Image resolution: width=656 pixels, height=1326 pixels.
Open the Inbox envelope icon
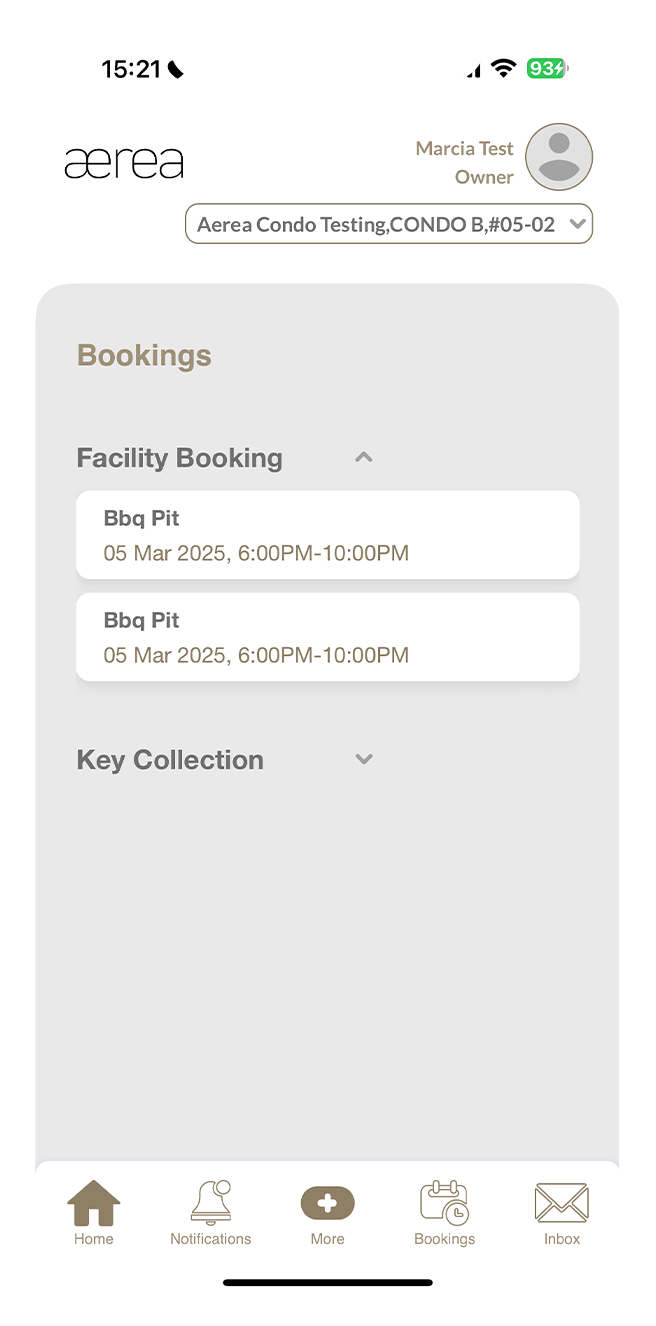[561, 1203]
